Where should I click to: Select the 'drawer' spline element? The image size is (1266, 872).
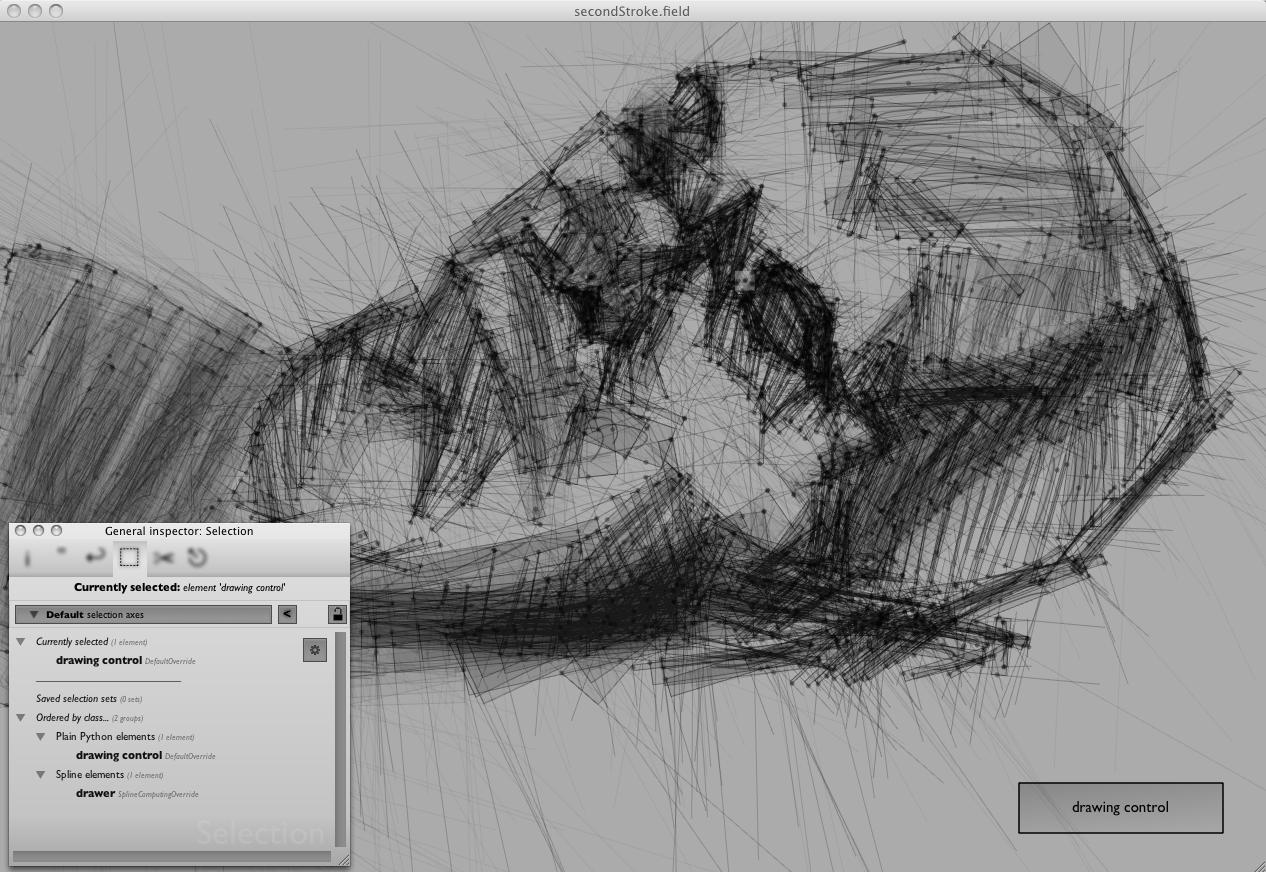[95, 793]
